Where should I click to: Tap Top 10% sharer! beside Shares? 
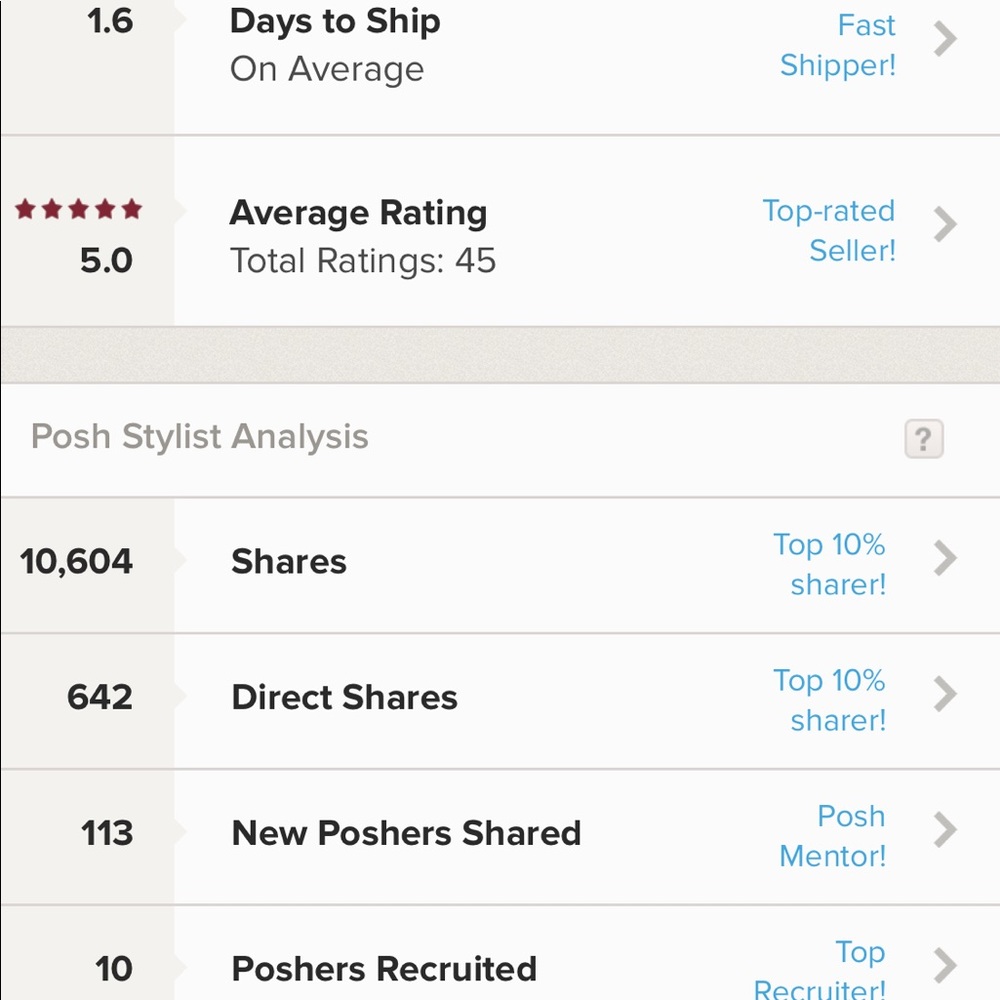click(830, 564)
